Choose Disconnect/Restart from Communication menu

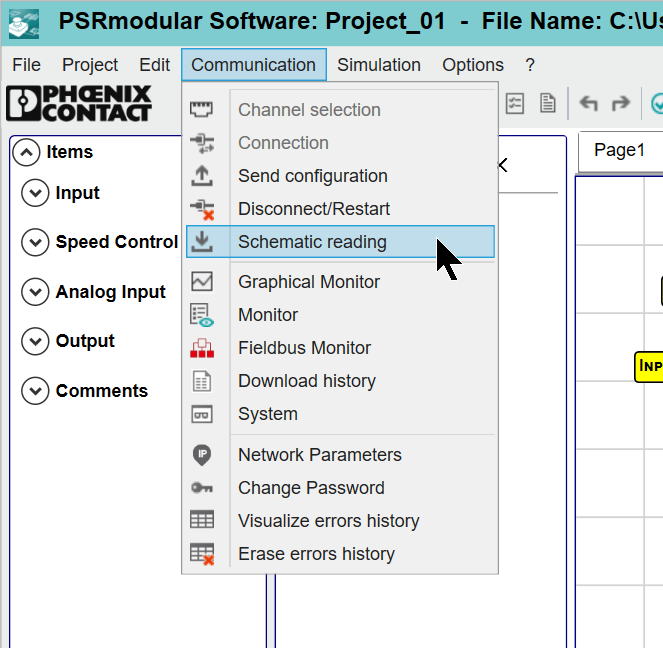click(314, 209)
